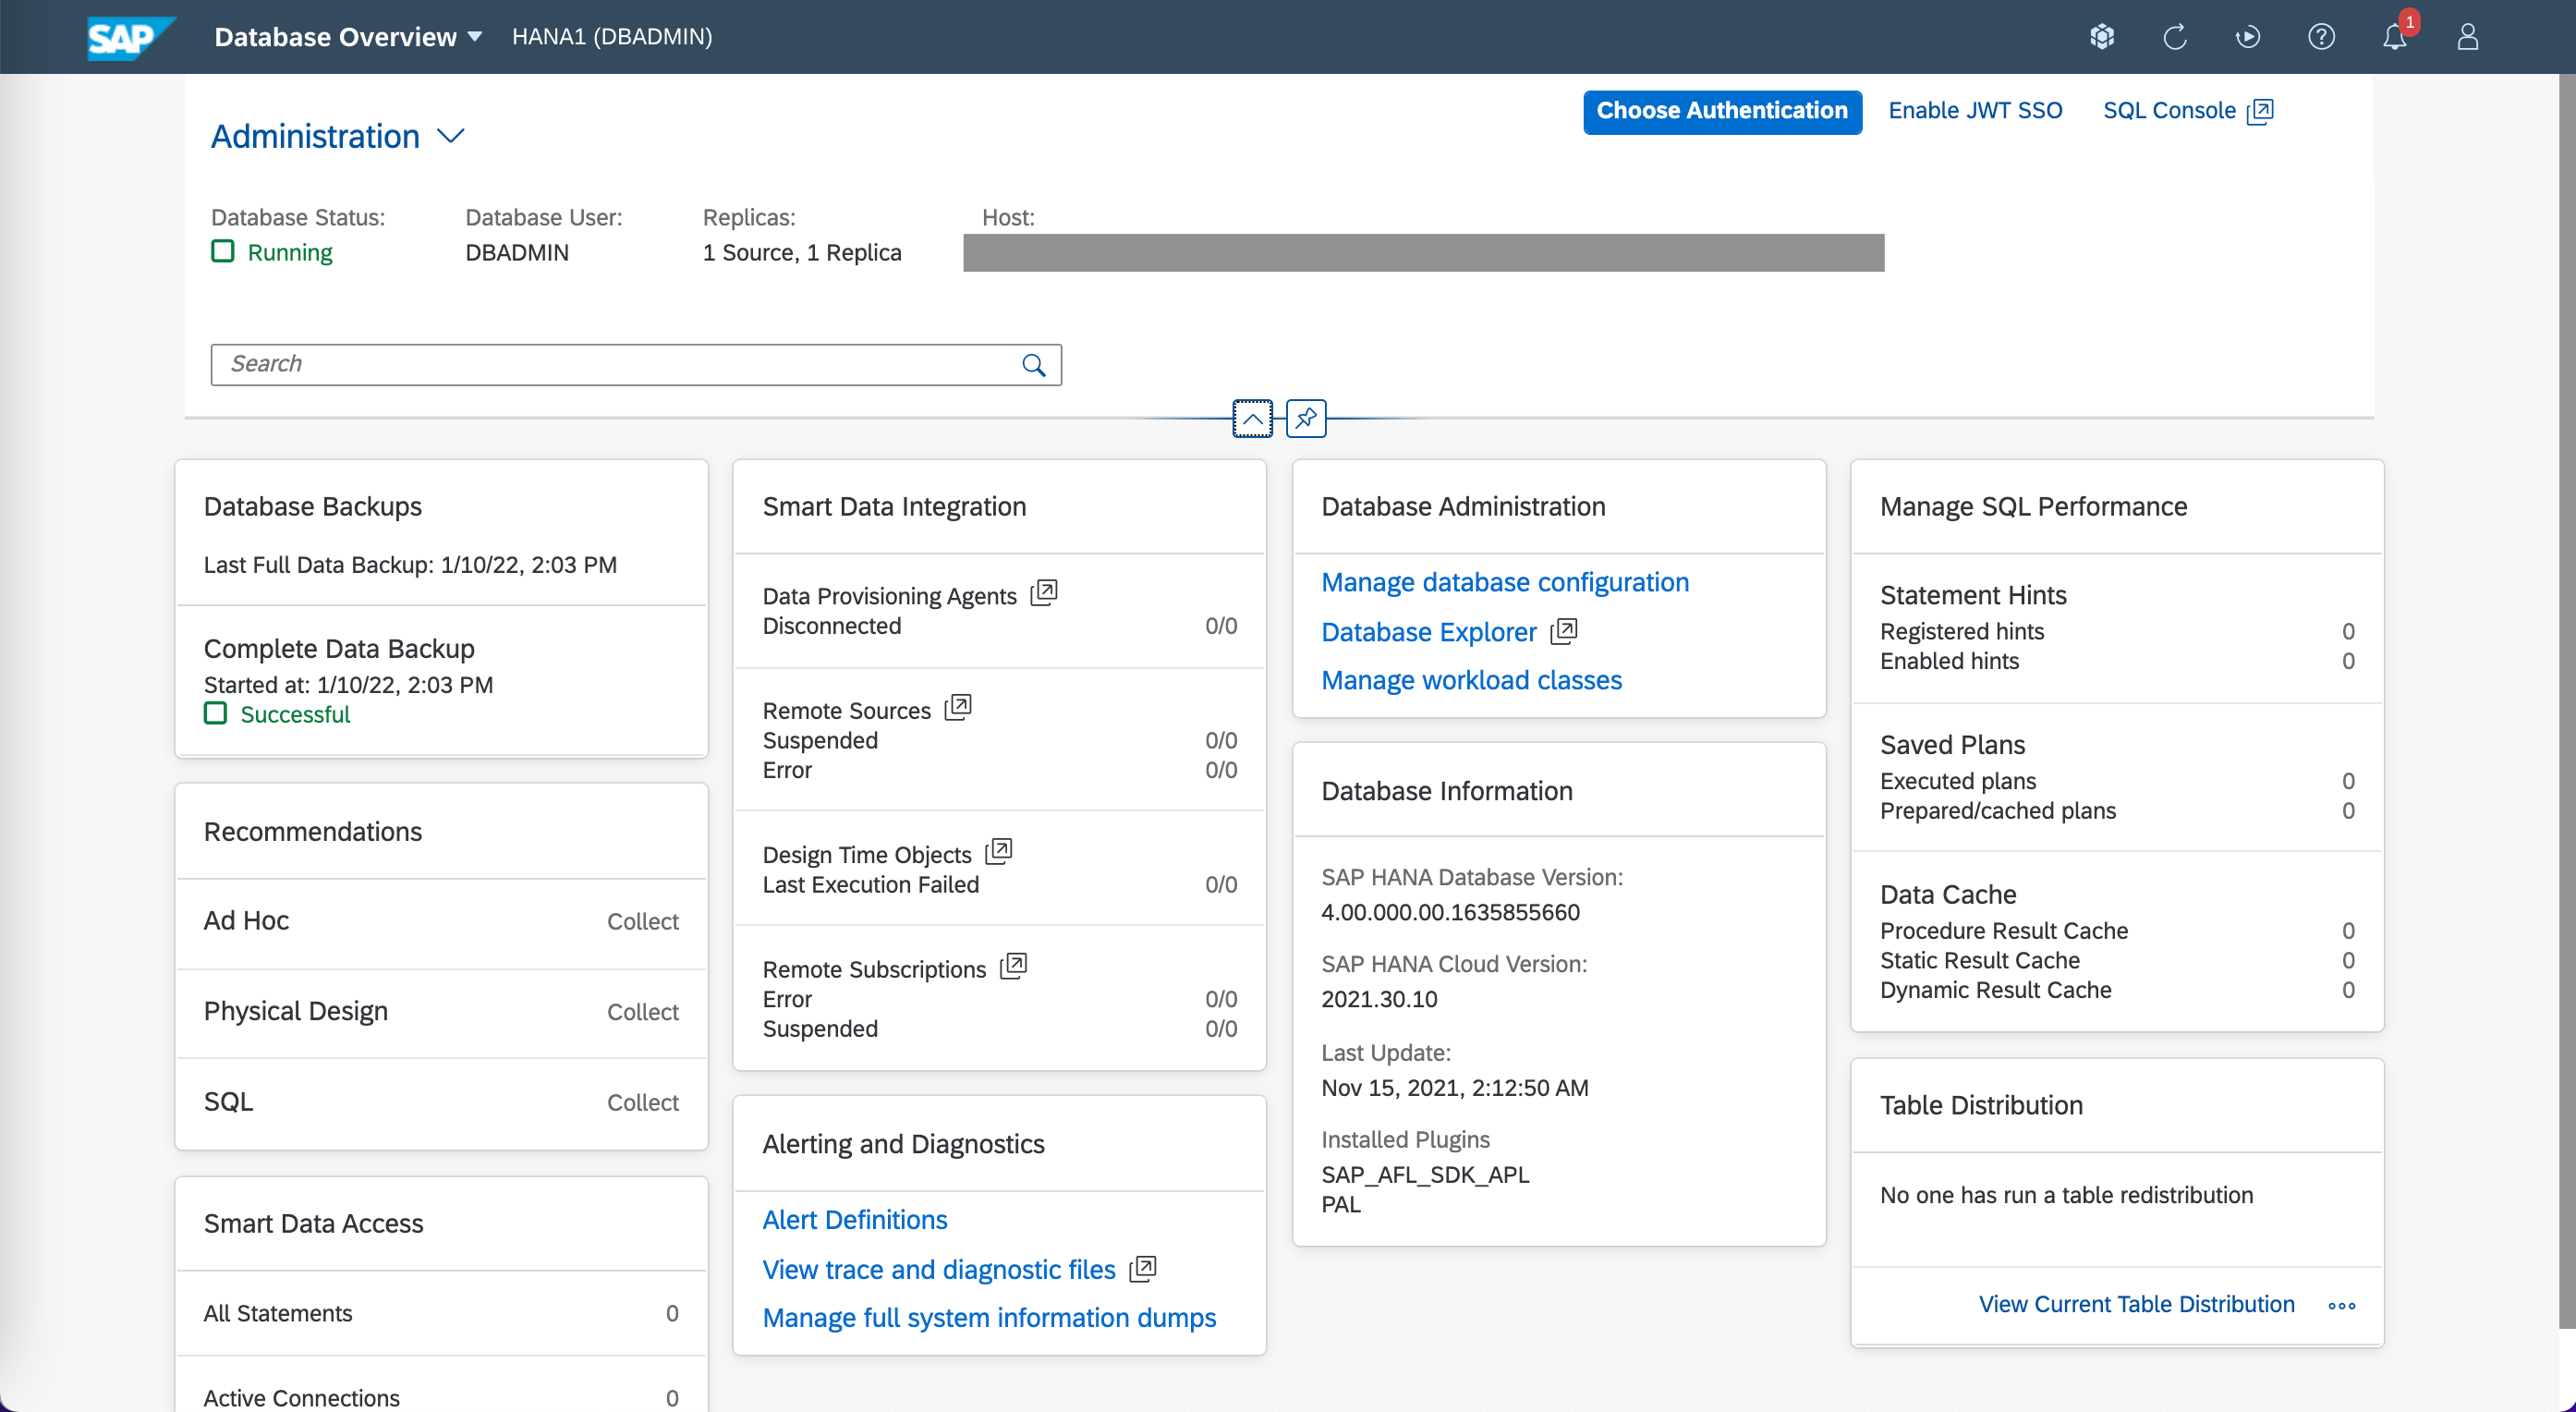Click the Running status square icon

pyautogui.click(x=222, y=251)
